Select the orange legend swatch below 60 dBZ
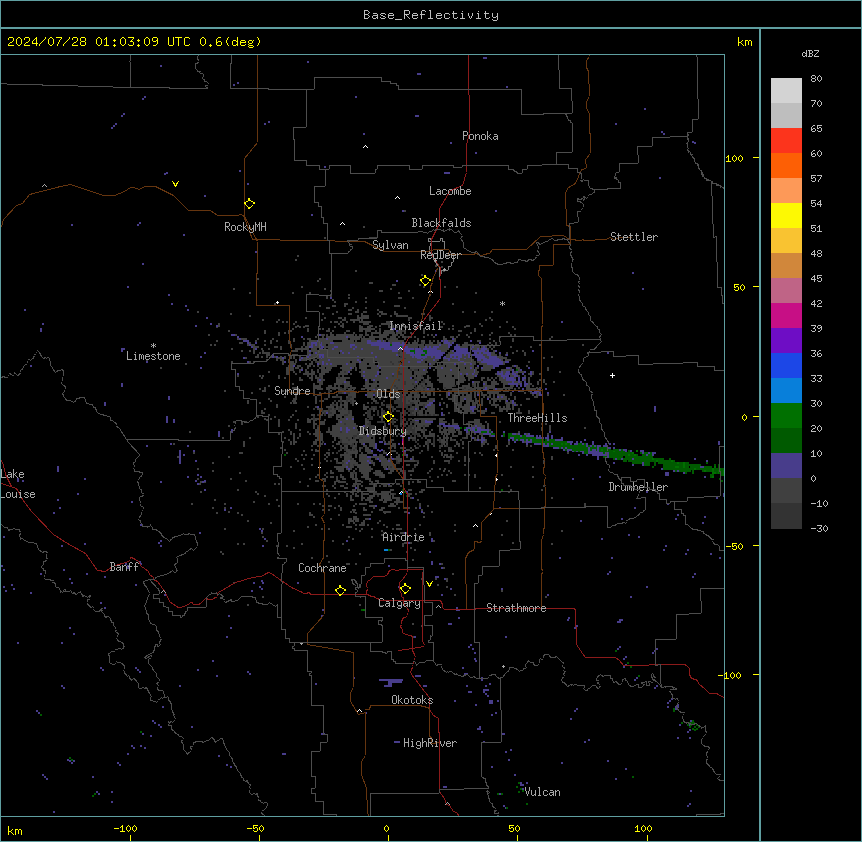 pyautogui.click(x=786, y=165)
